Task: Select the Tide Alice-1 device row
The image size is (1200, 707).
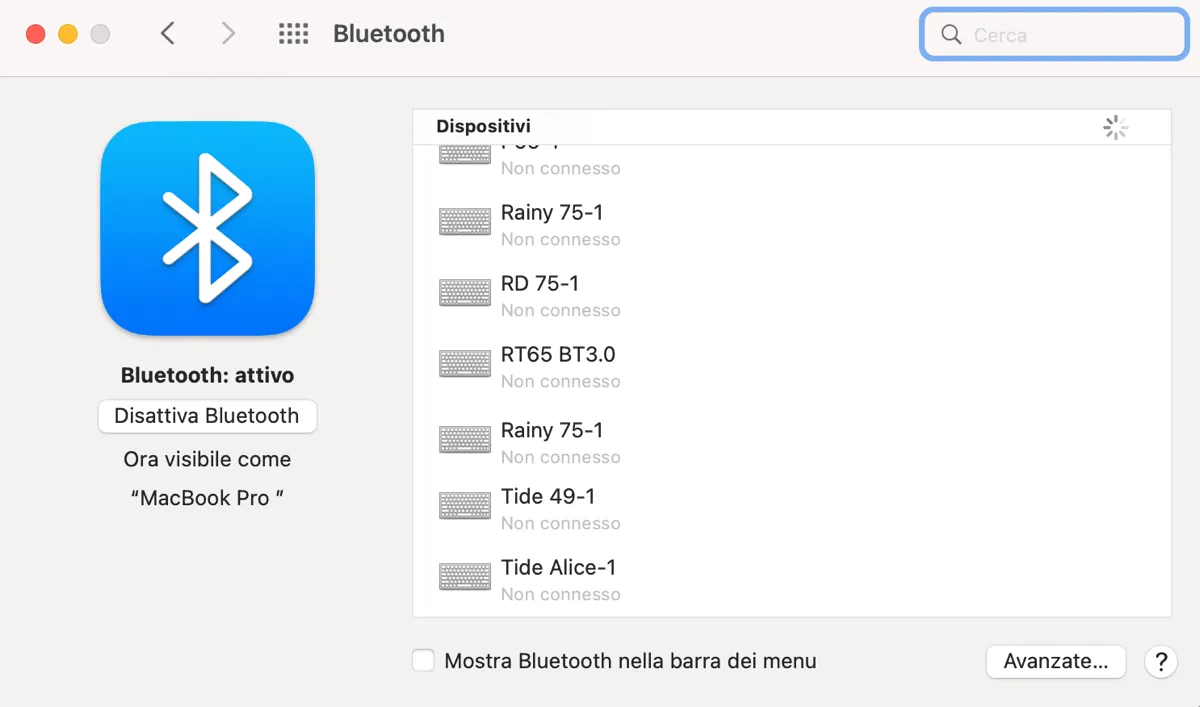Action: (792, 580)
